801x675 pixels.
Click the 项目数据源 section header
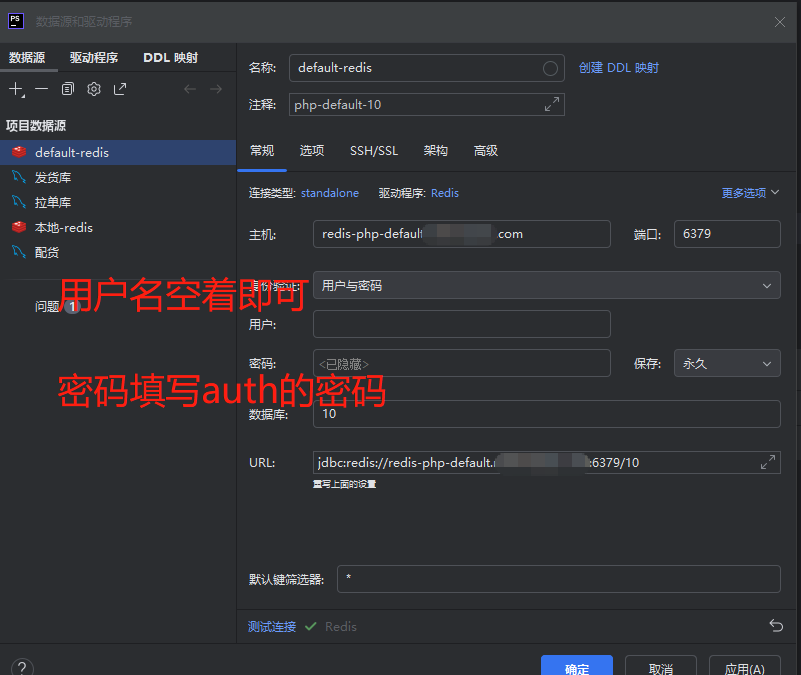coord(36,126)
